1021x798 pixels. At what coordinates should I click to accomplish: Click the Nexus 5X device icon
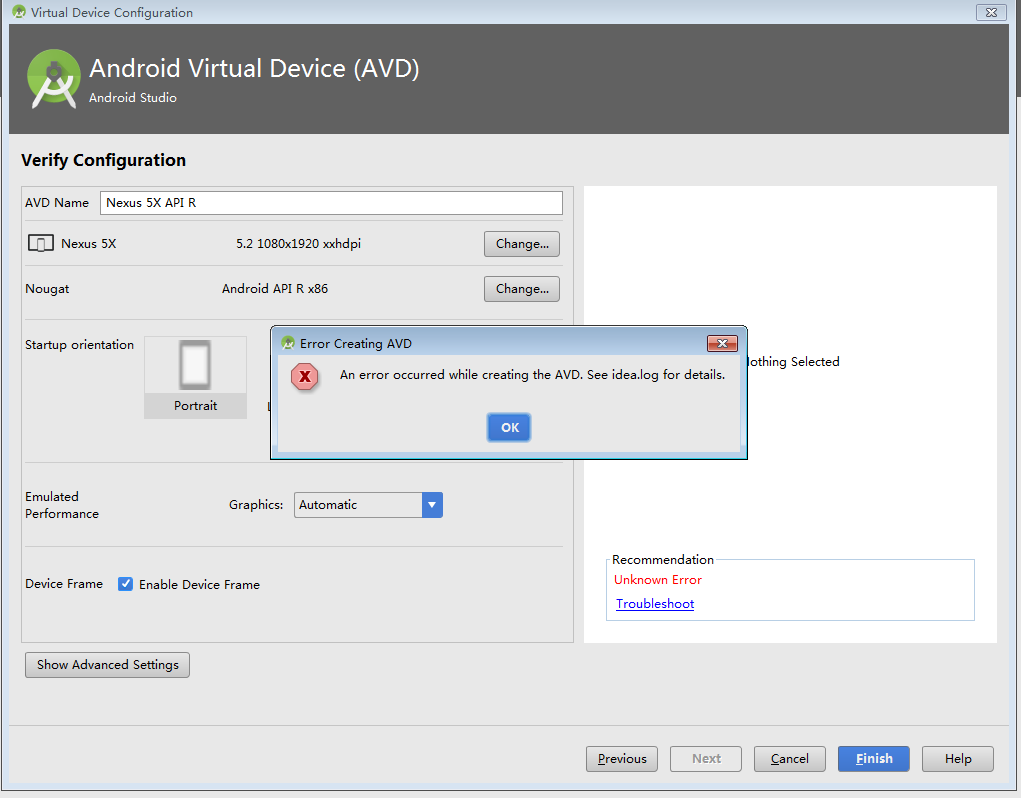(40, 243)
